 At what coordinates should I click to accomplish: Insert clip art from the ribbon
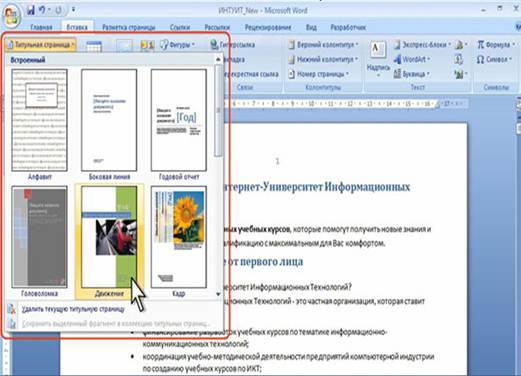(x=147, y=45)
